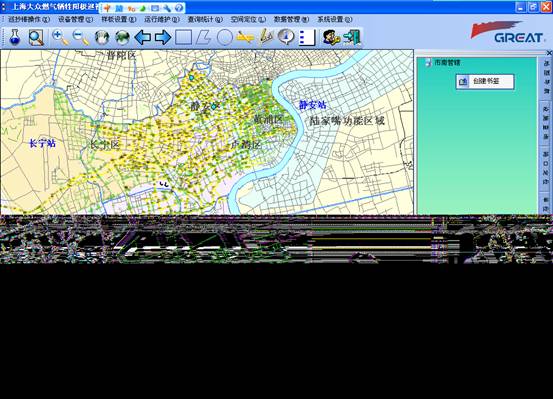This screenshot has height=399, width=553.
Task: Click the 创建书签 button
Action: tap(485, 81)
